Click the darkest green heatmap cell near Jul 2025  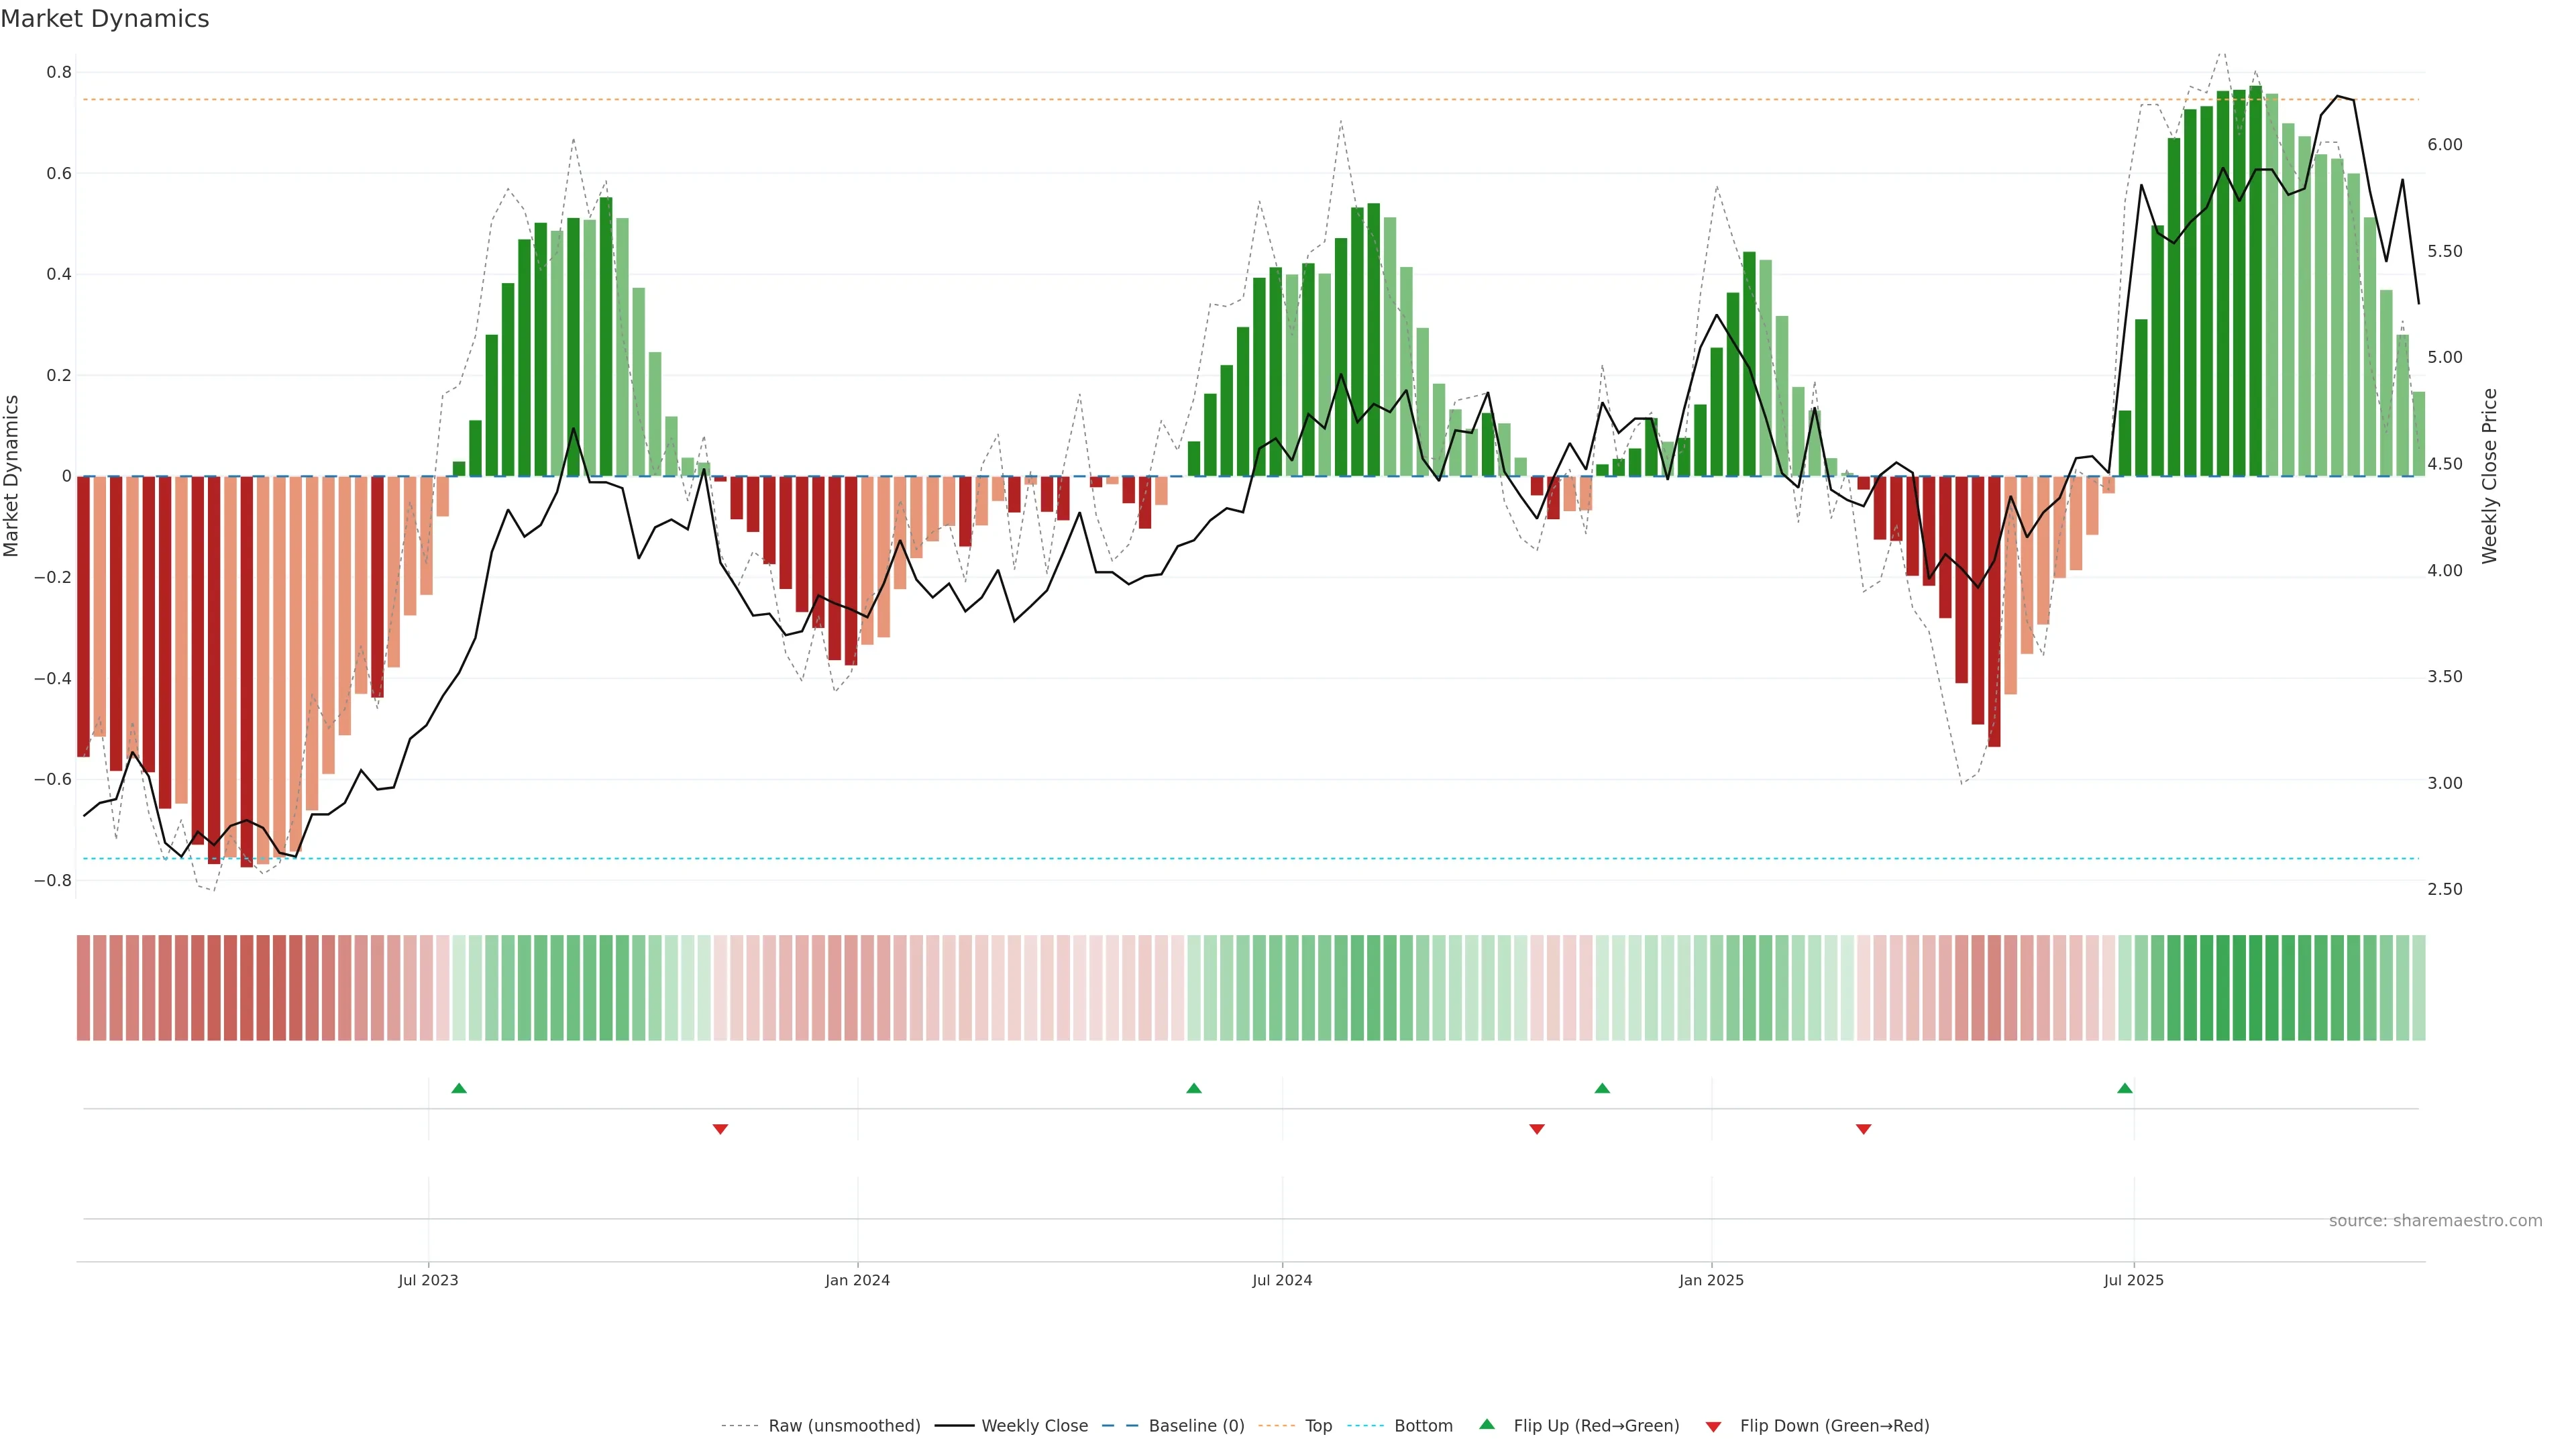[2255, 988]
